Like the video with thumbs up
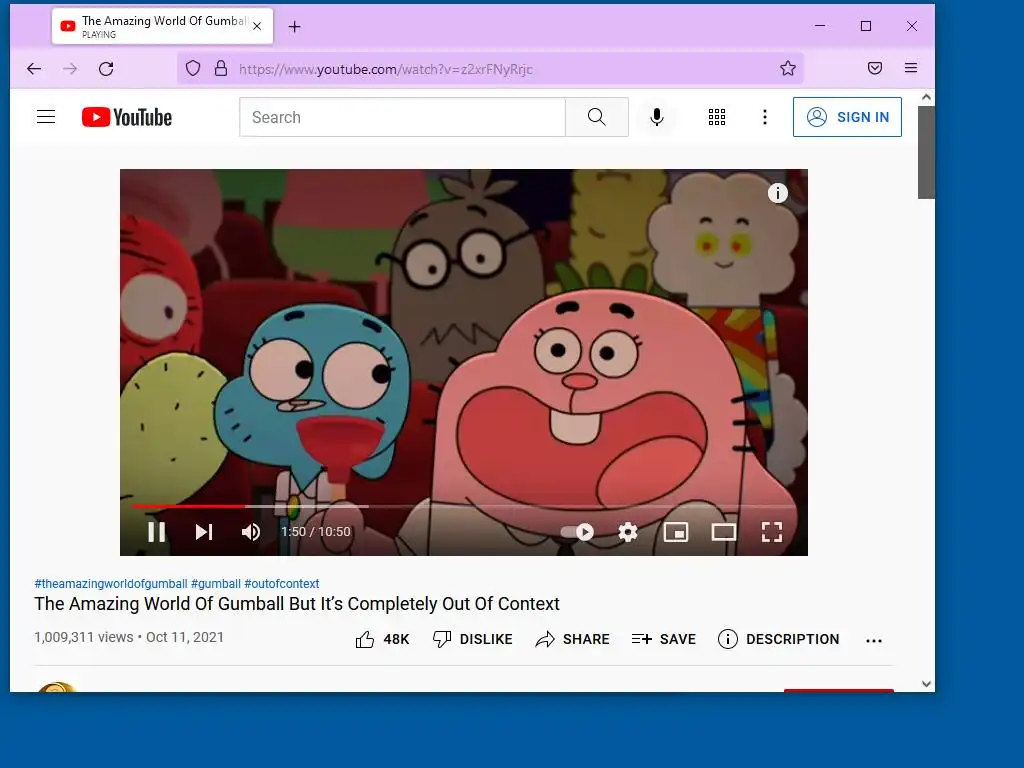The height and width of the screenshot is (768, 1024). pyautogui.click(x=365, y=639)
